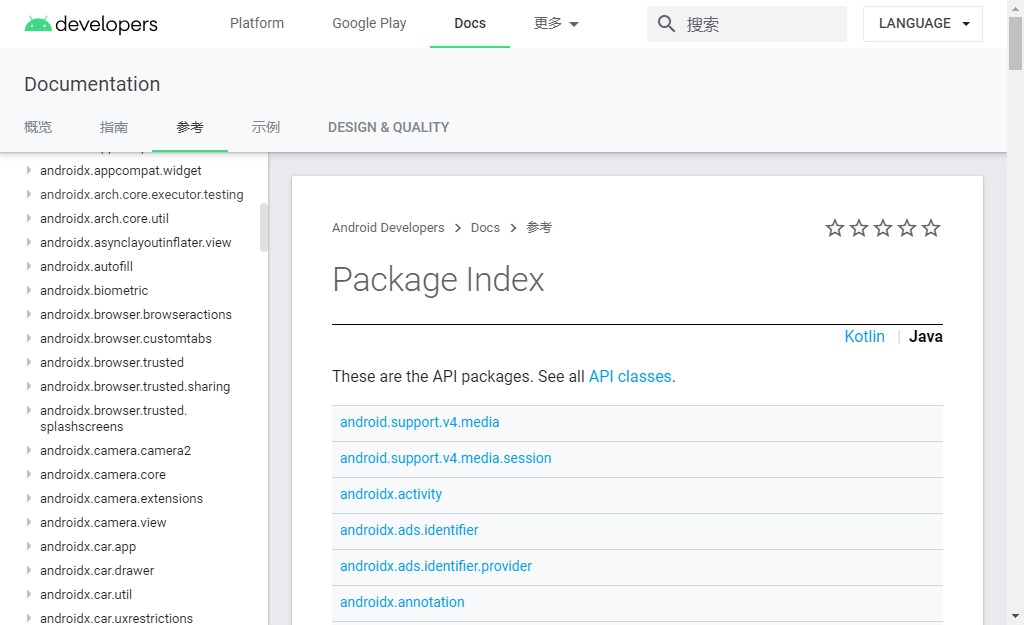Open the Platform tab
The width and height of the screenshot is (1024, 625).
(x=257, y=24)
